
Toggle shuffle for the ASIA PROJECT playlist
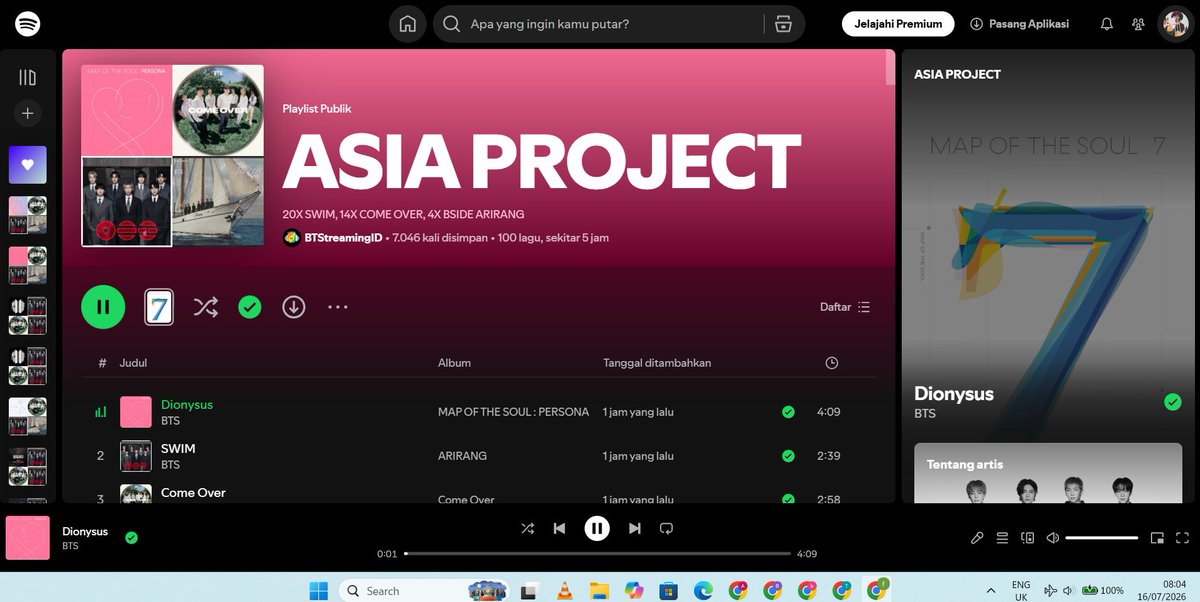point(205,307)
